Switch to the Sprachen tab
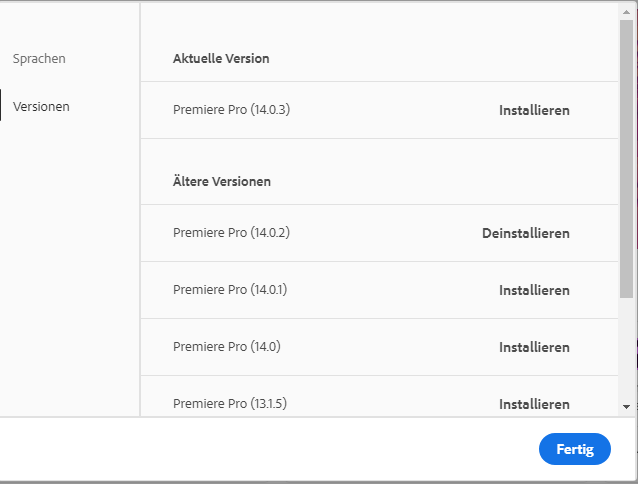The image size is (638, 484). point(39,59)
